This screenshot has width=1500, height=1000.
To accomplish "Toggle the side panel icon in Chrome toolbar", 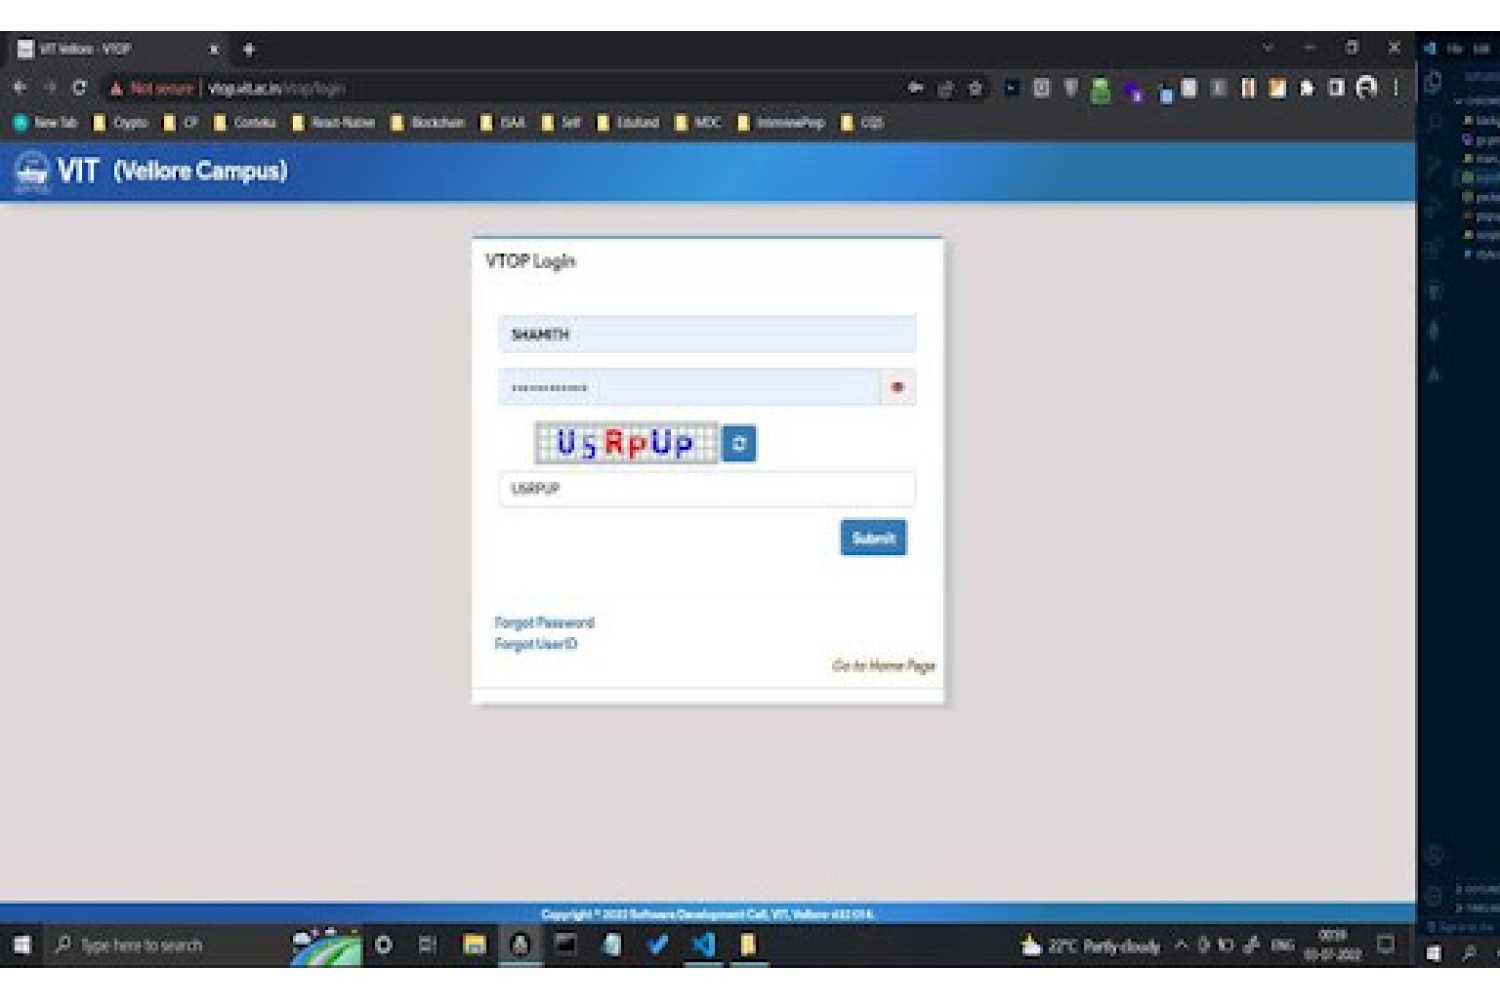I will point(1336,88).
